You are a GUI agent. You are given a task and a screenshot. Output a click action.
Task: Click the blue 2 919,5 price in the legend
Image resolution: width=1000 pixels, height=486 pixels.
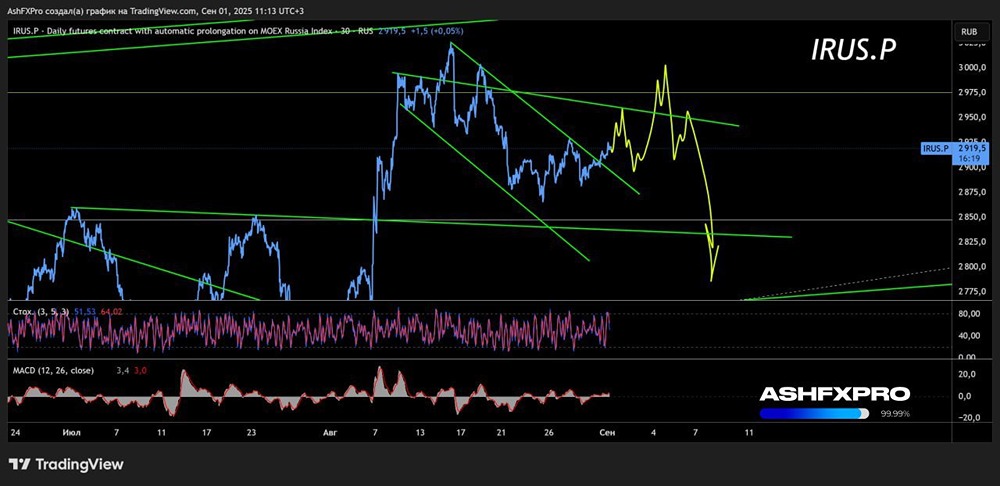pos(390,31)
